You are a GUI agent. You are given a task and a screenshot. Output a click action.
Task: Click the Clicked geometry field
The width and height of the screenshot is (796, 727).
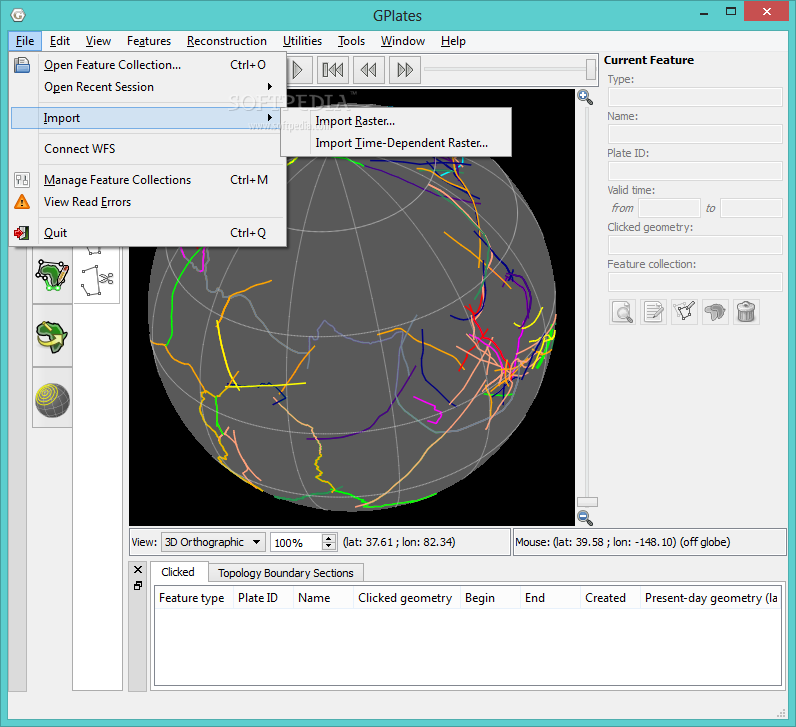click(x=694, y=245)
